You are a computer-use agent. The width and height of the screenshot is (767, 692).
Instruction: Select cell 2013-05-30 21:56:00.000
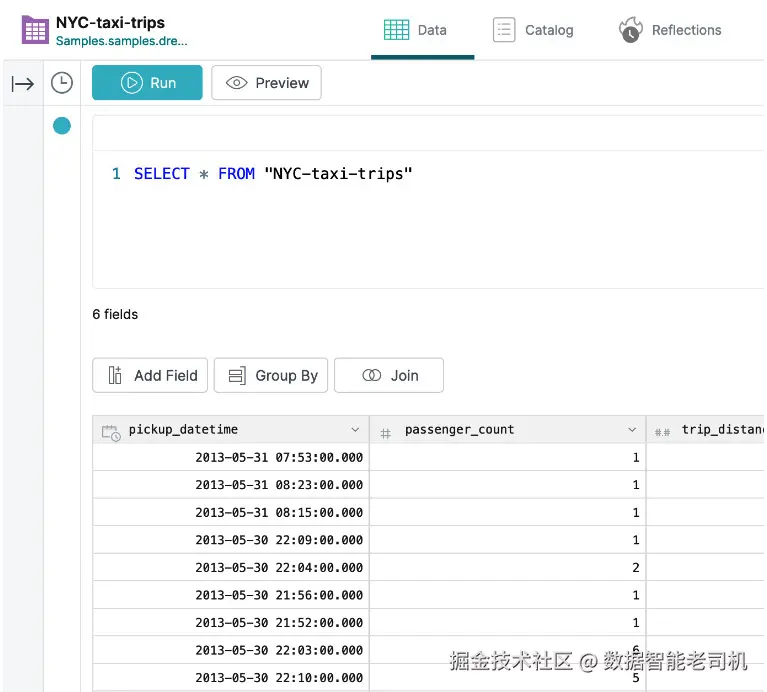231,595
